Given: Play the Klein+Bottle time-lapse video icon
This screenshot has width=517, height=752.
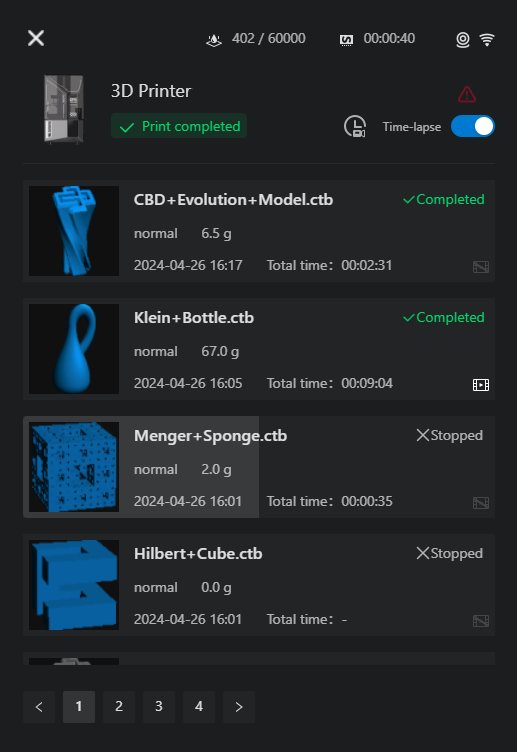Looking at the screenshot, I should click(x=481, y=385).
